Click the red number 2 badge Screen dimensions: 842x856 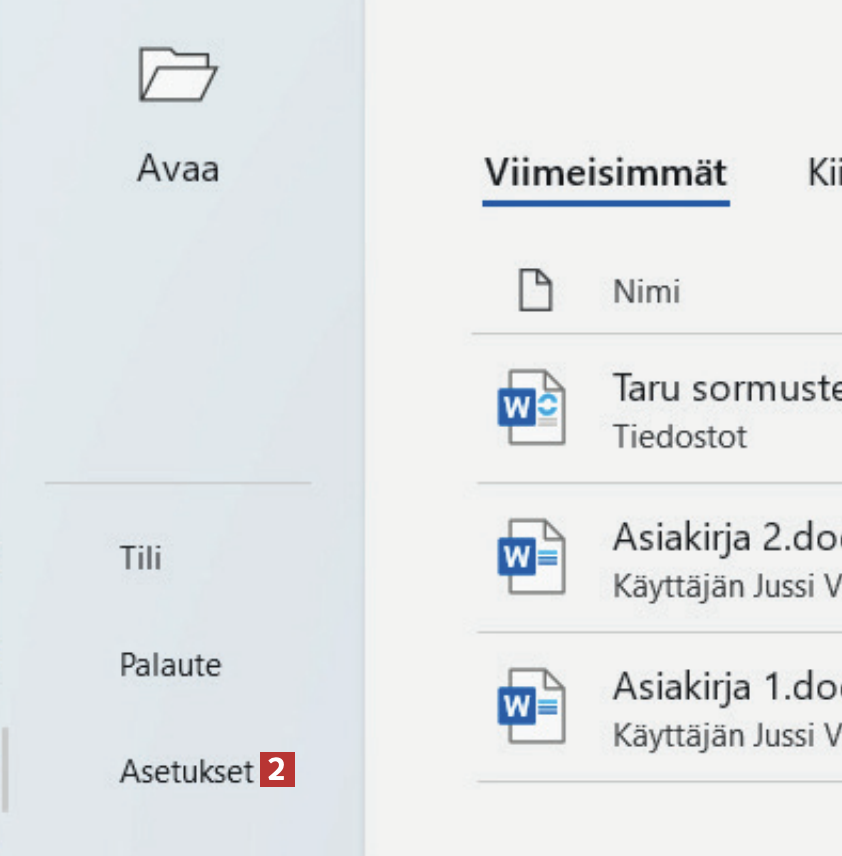pyautogui.click(x=278, y=771)
